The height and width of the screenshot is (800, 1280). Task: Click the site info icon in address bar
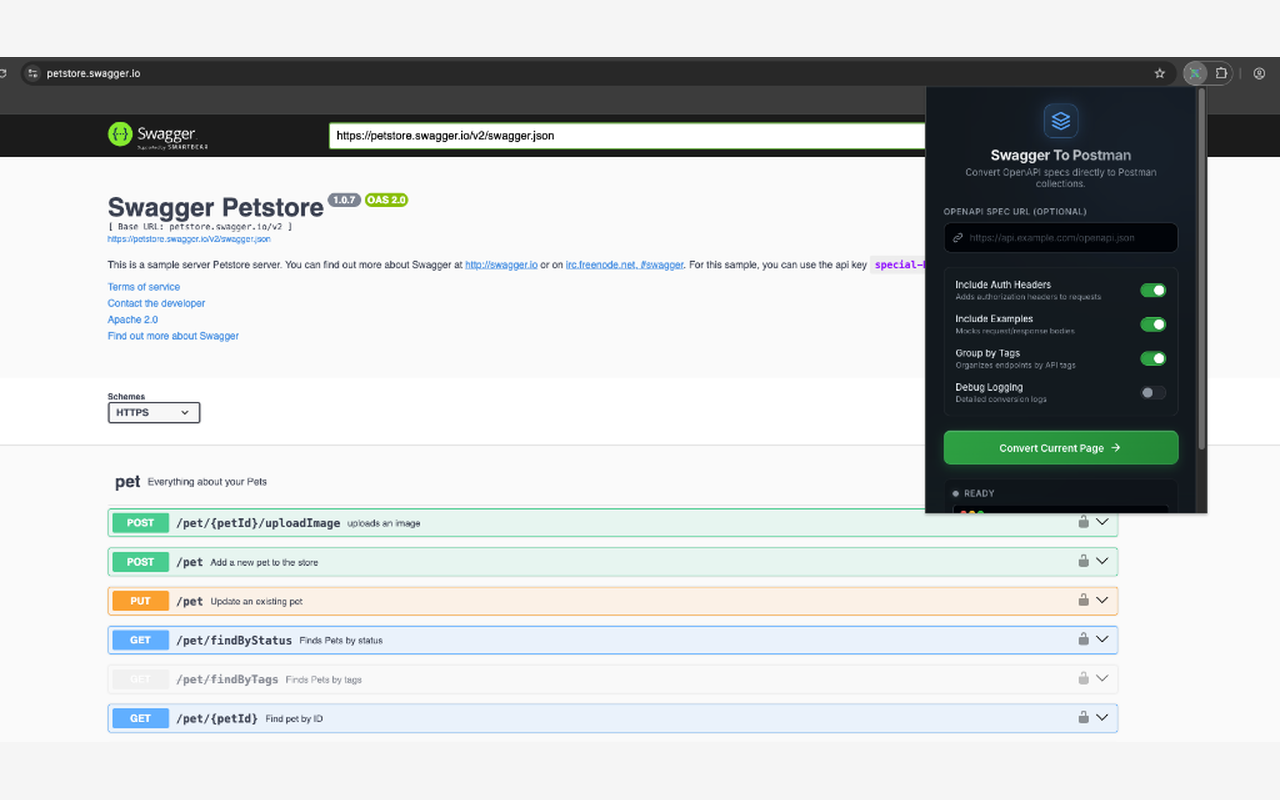click(32, 73)
